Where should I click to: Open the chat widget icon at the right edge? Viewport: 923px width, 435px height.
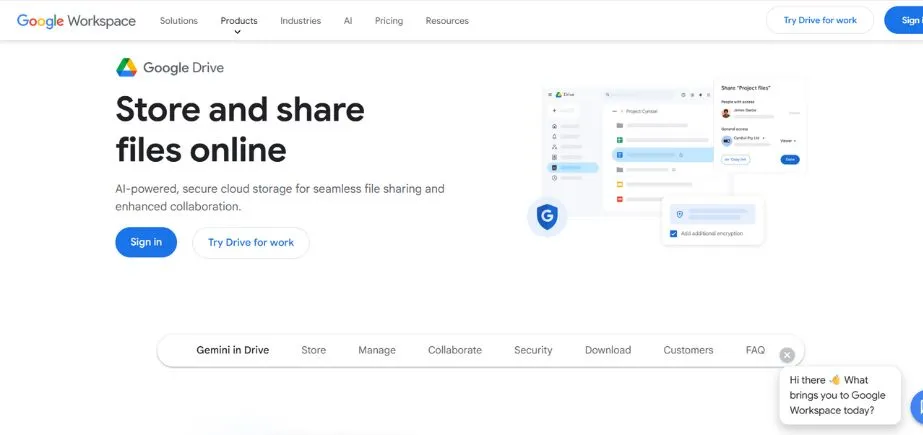[917, 406]
